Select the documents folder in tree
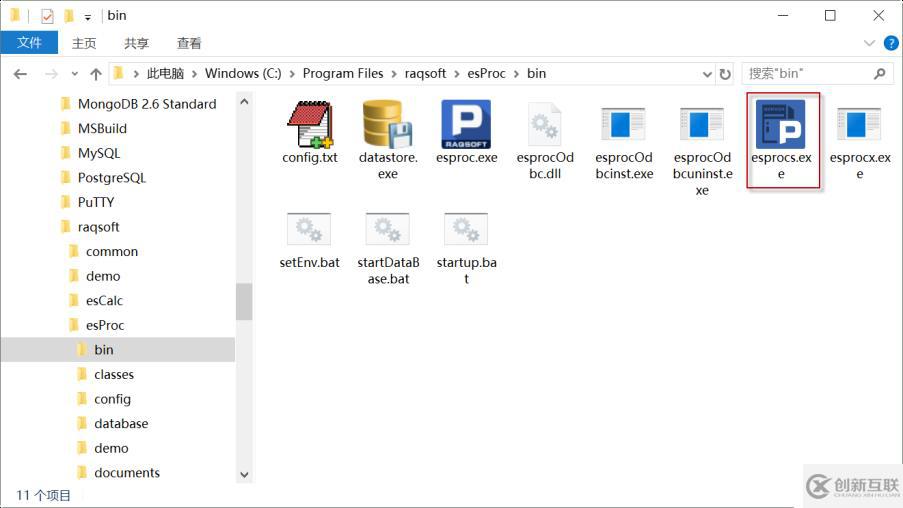The image size is (903, 508). point(127,473)
